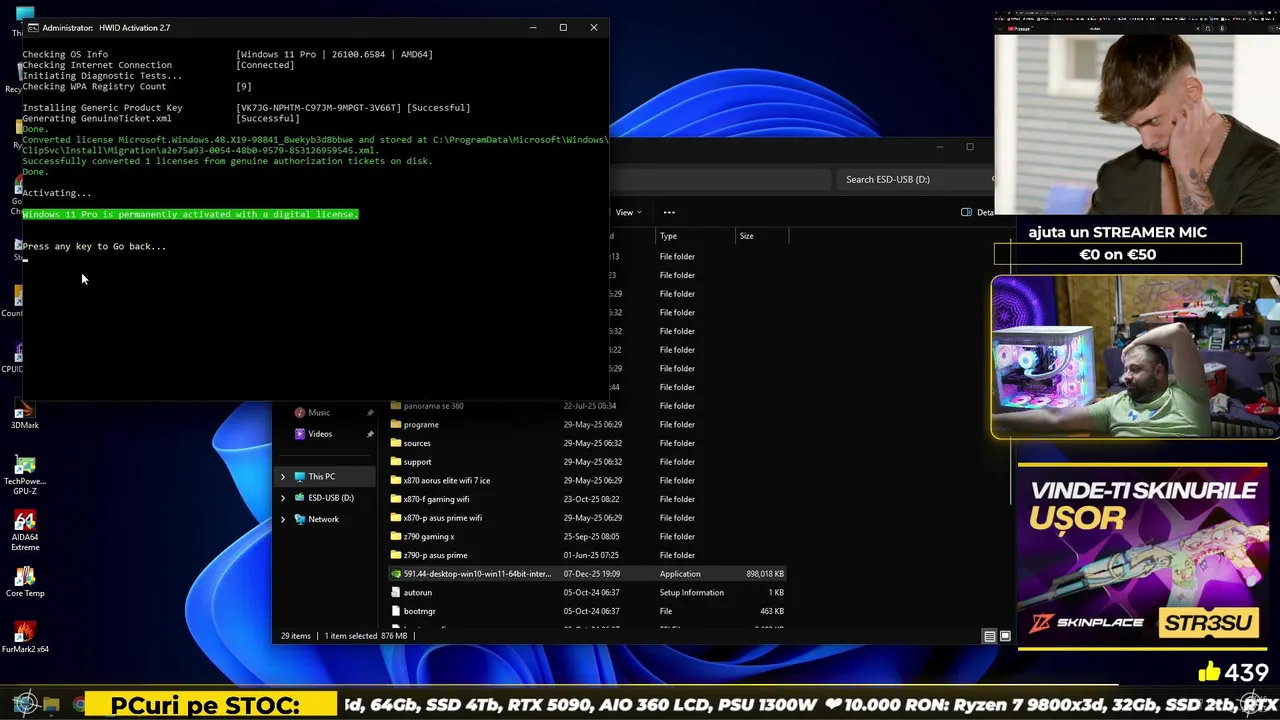Click the €0 on €50 donation goal bar
Viewport: 1280px width, 720px height.
pos(1117,255)
